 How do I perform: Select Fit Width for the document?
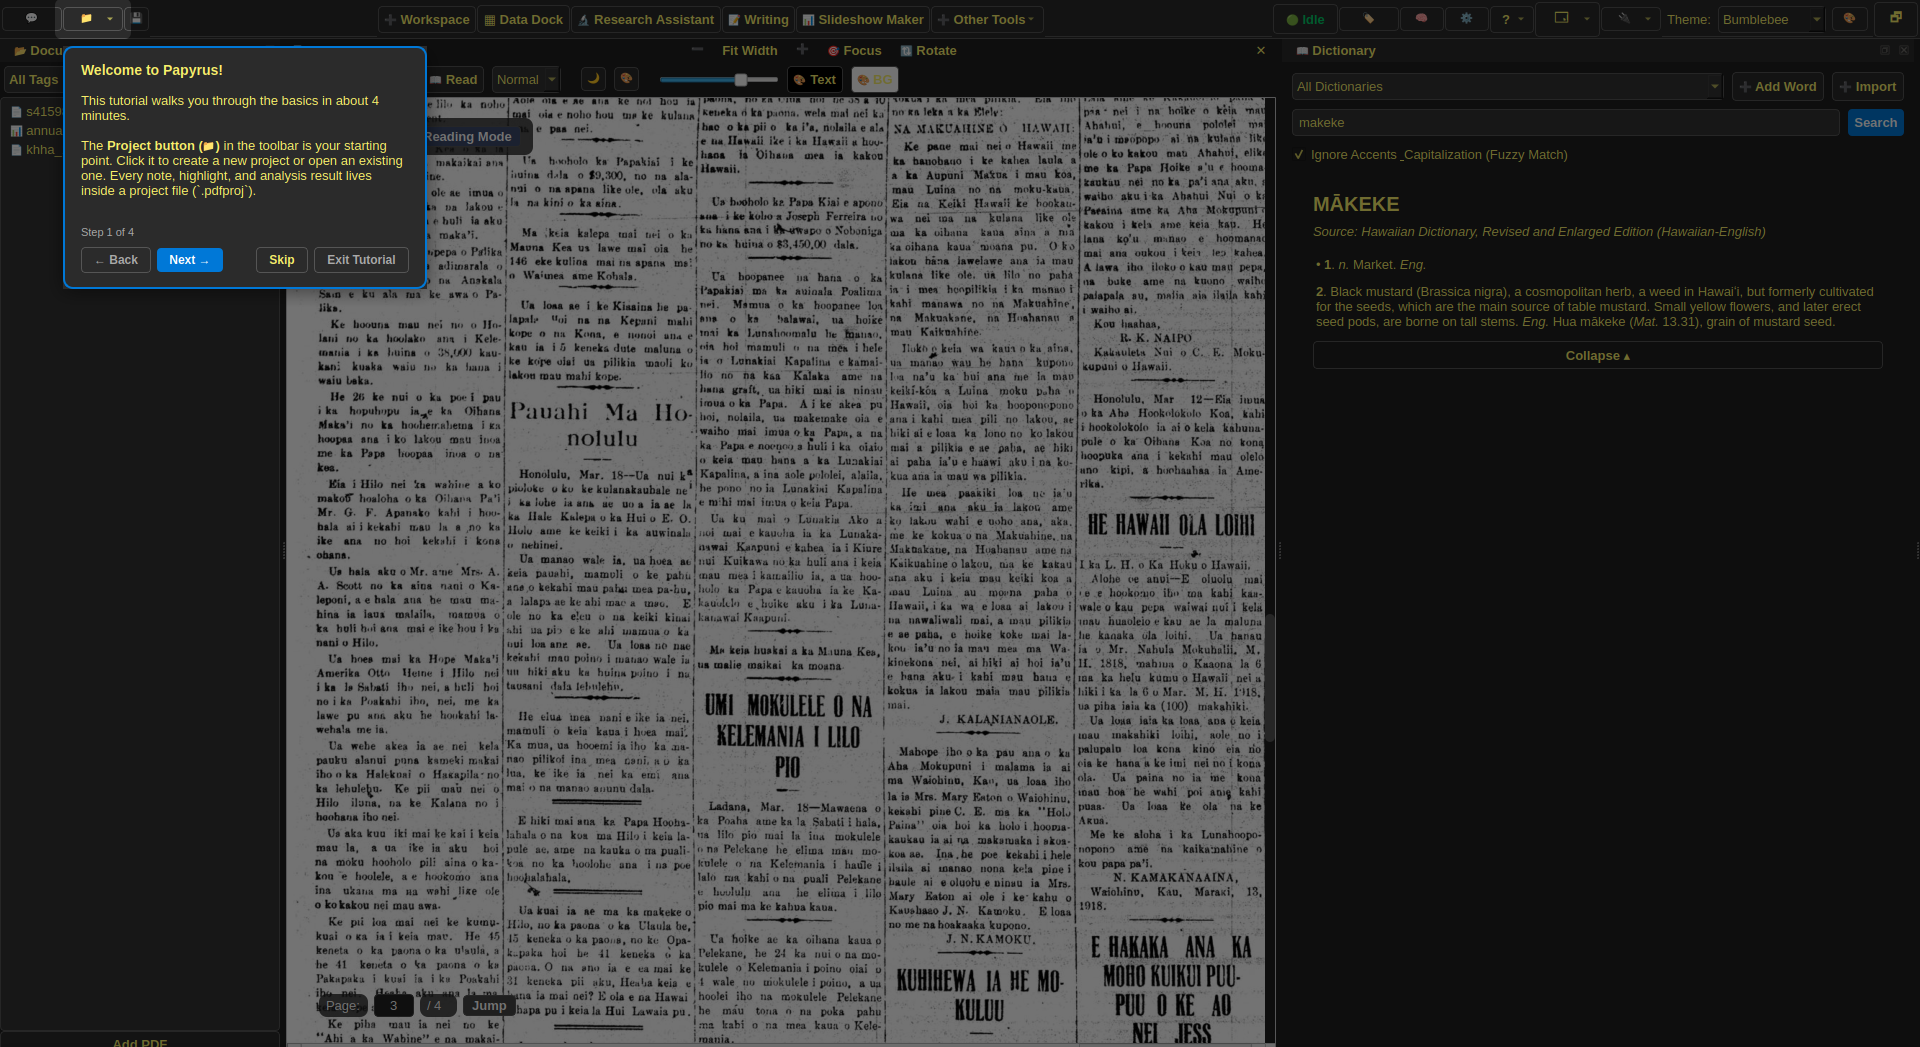(x=749, y=51)
